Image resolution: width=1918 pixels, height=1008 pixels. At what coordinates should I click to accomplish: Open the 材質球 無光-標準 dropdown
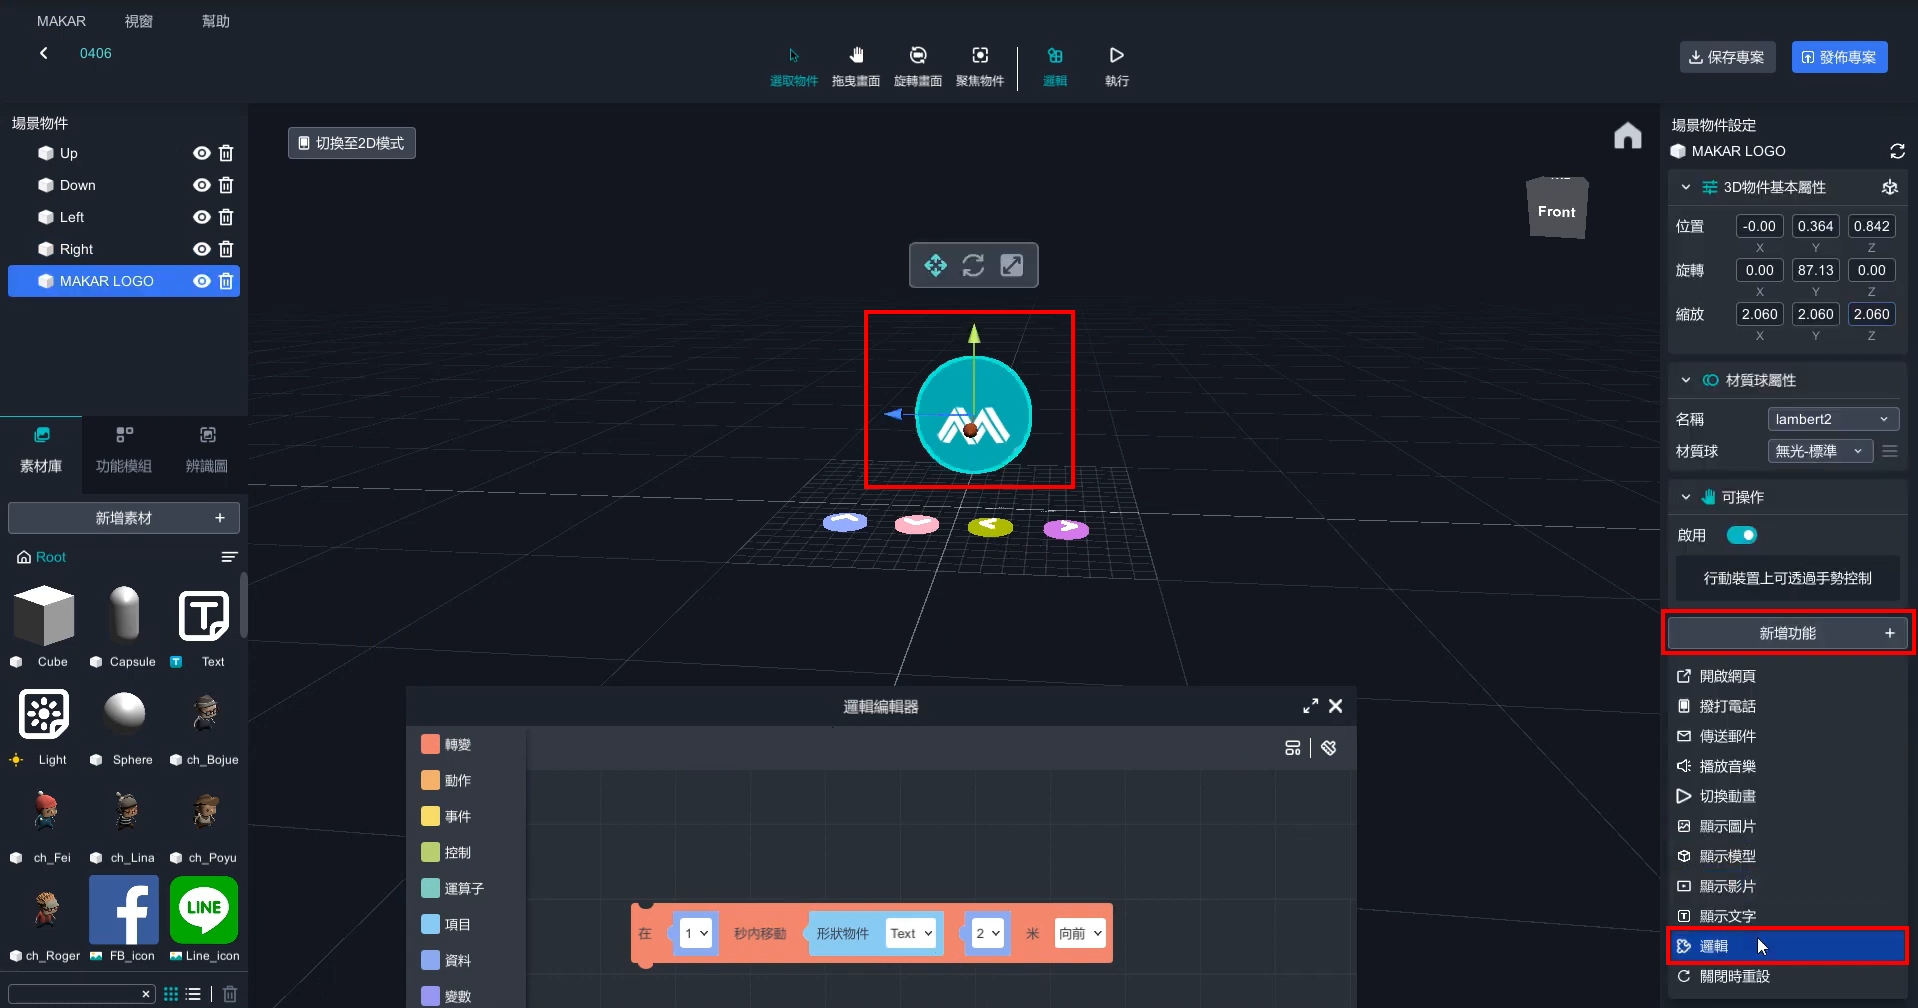coord(1820,451)
